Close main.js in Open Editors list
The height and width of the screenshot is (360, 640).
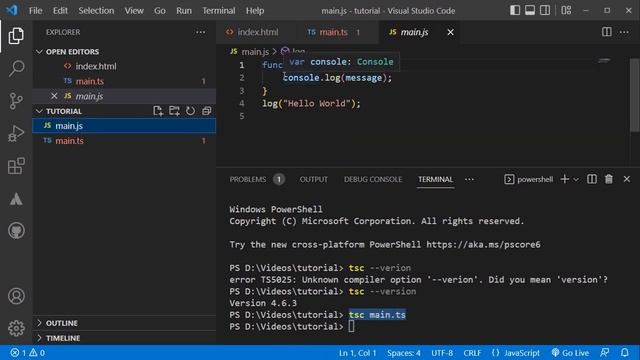tap(54, 96)
